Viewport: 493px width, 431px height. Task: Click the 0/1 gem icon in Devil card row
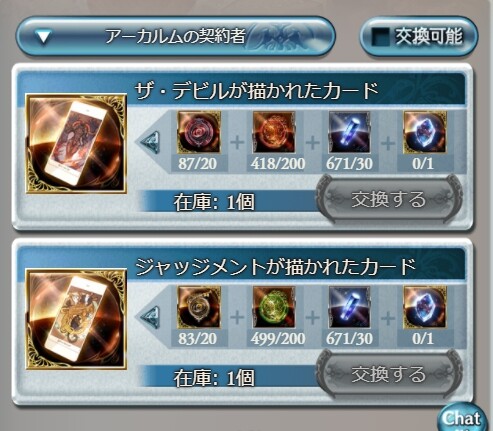click(x=424, y=133)
